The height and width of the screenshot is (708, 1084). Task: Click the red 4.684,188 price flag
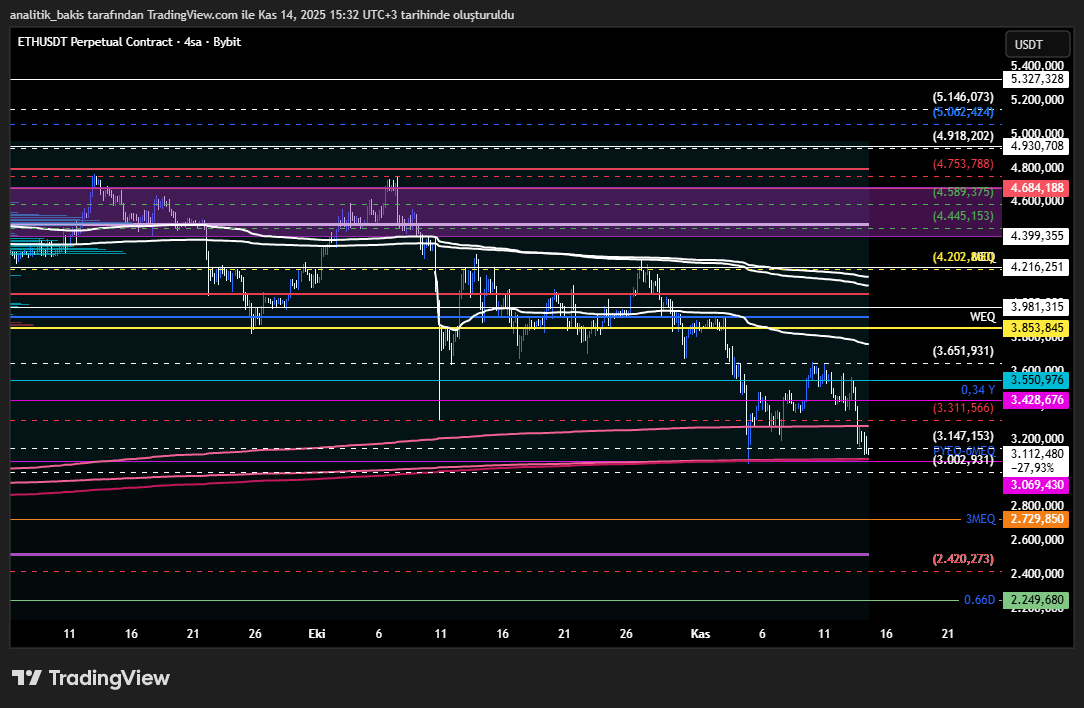[1037, 187]
